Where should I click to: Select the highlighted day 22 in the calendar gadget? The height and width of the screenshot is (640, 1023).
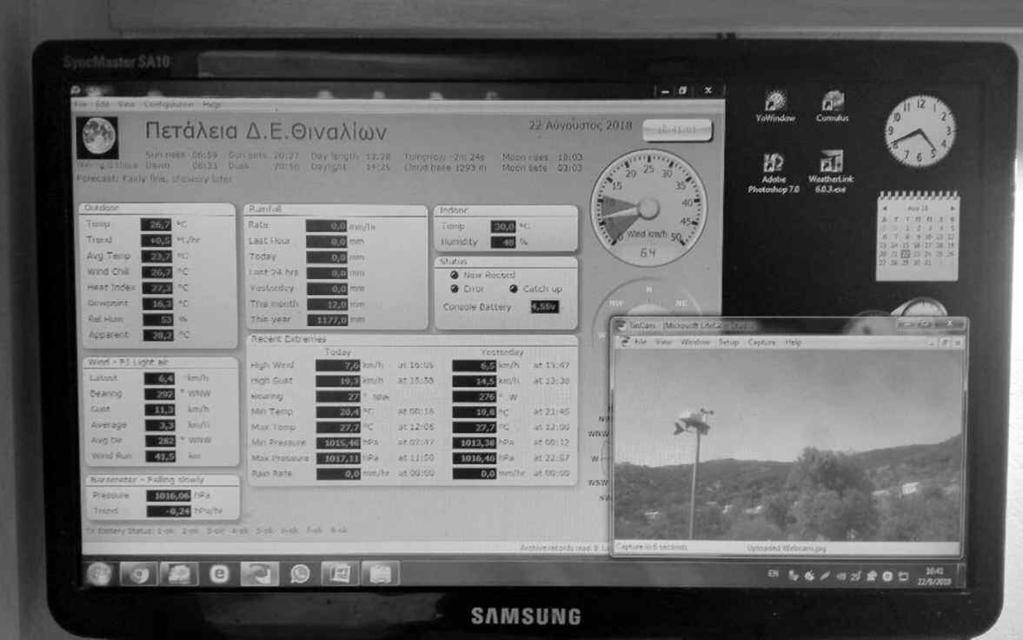pyautogui.click(x=906, y=254)
